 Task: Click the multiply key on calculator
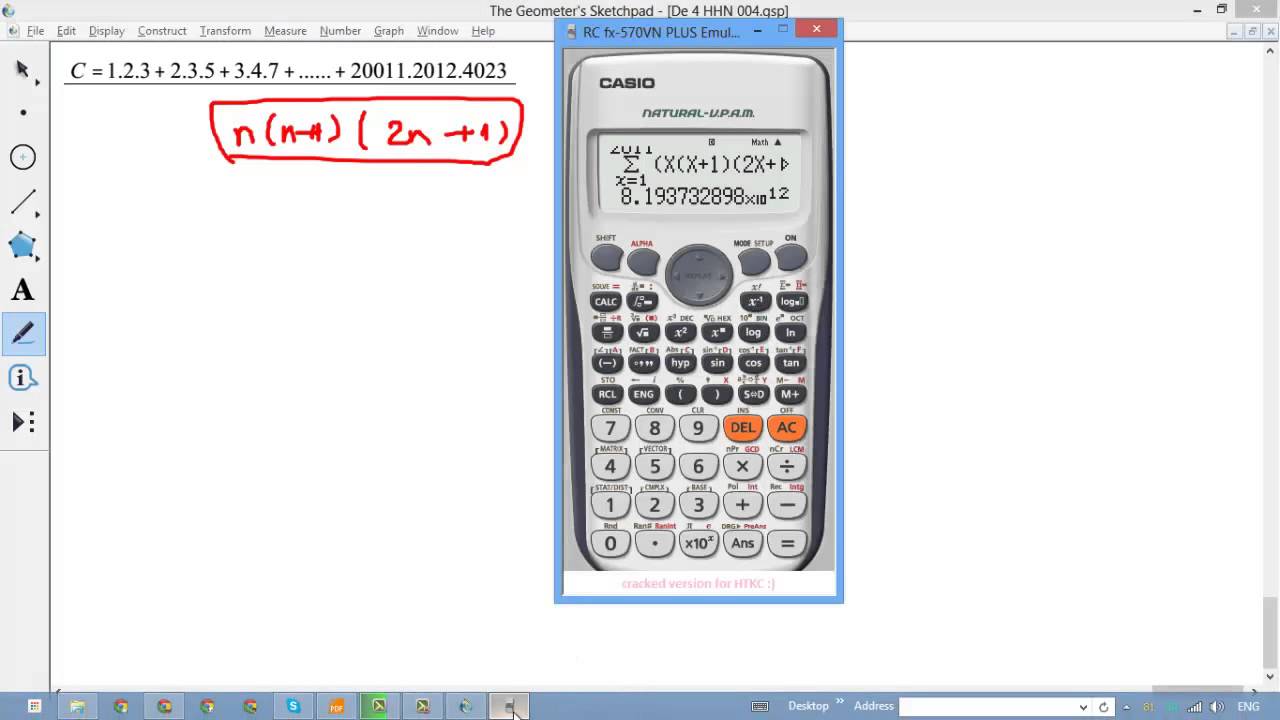(742, 466)
